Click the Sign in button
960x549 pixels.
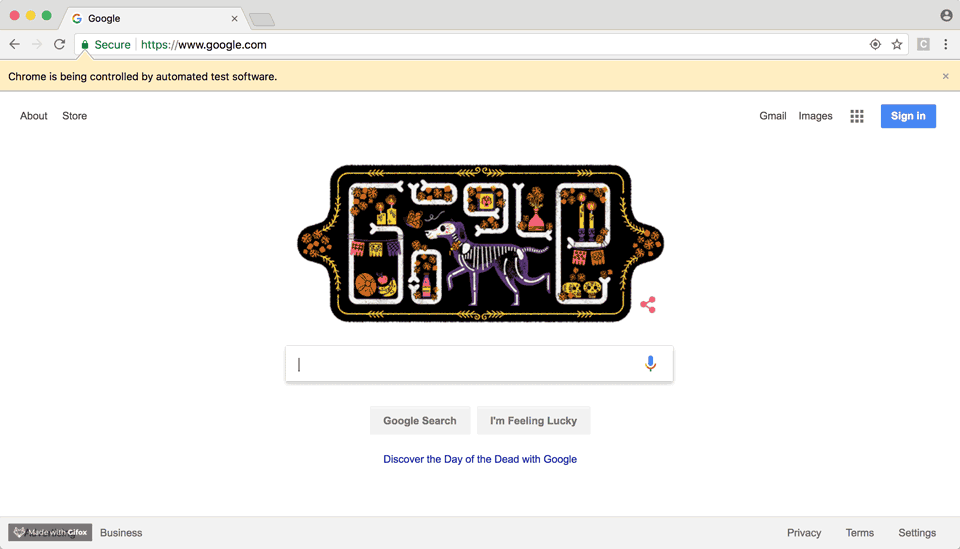908,116
